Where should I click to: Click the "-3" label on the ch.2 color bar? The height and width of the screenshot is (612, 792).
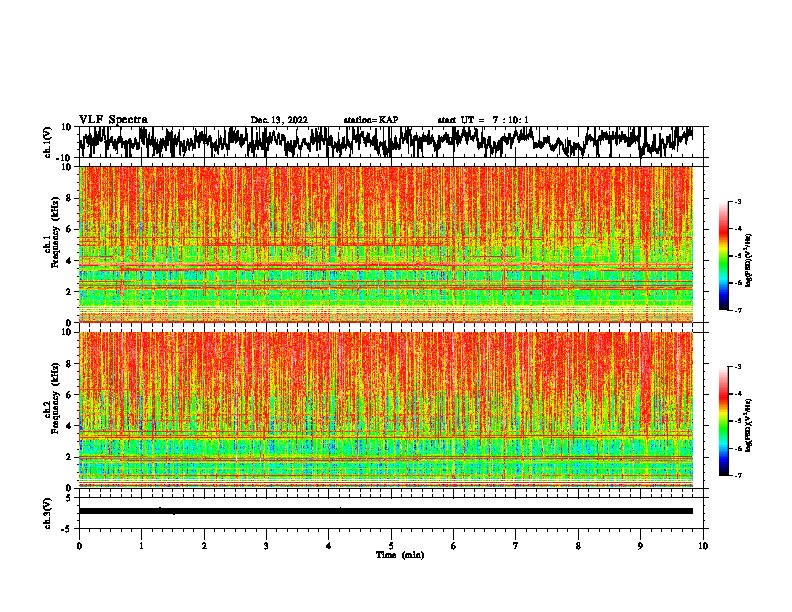tap(737, 367)
